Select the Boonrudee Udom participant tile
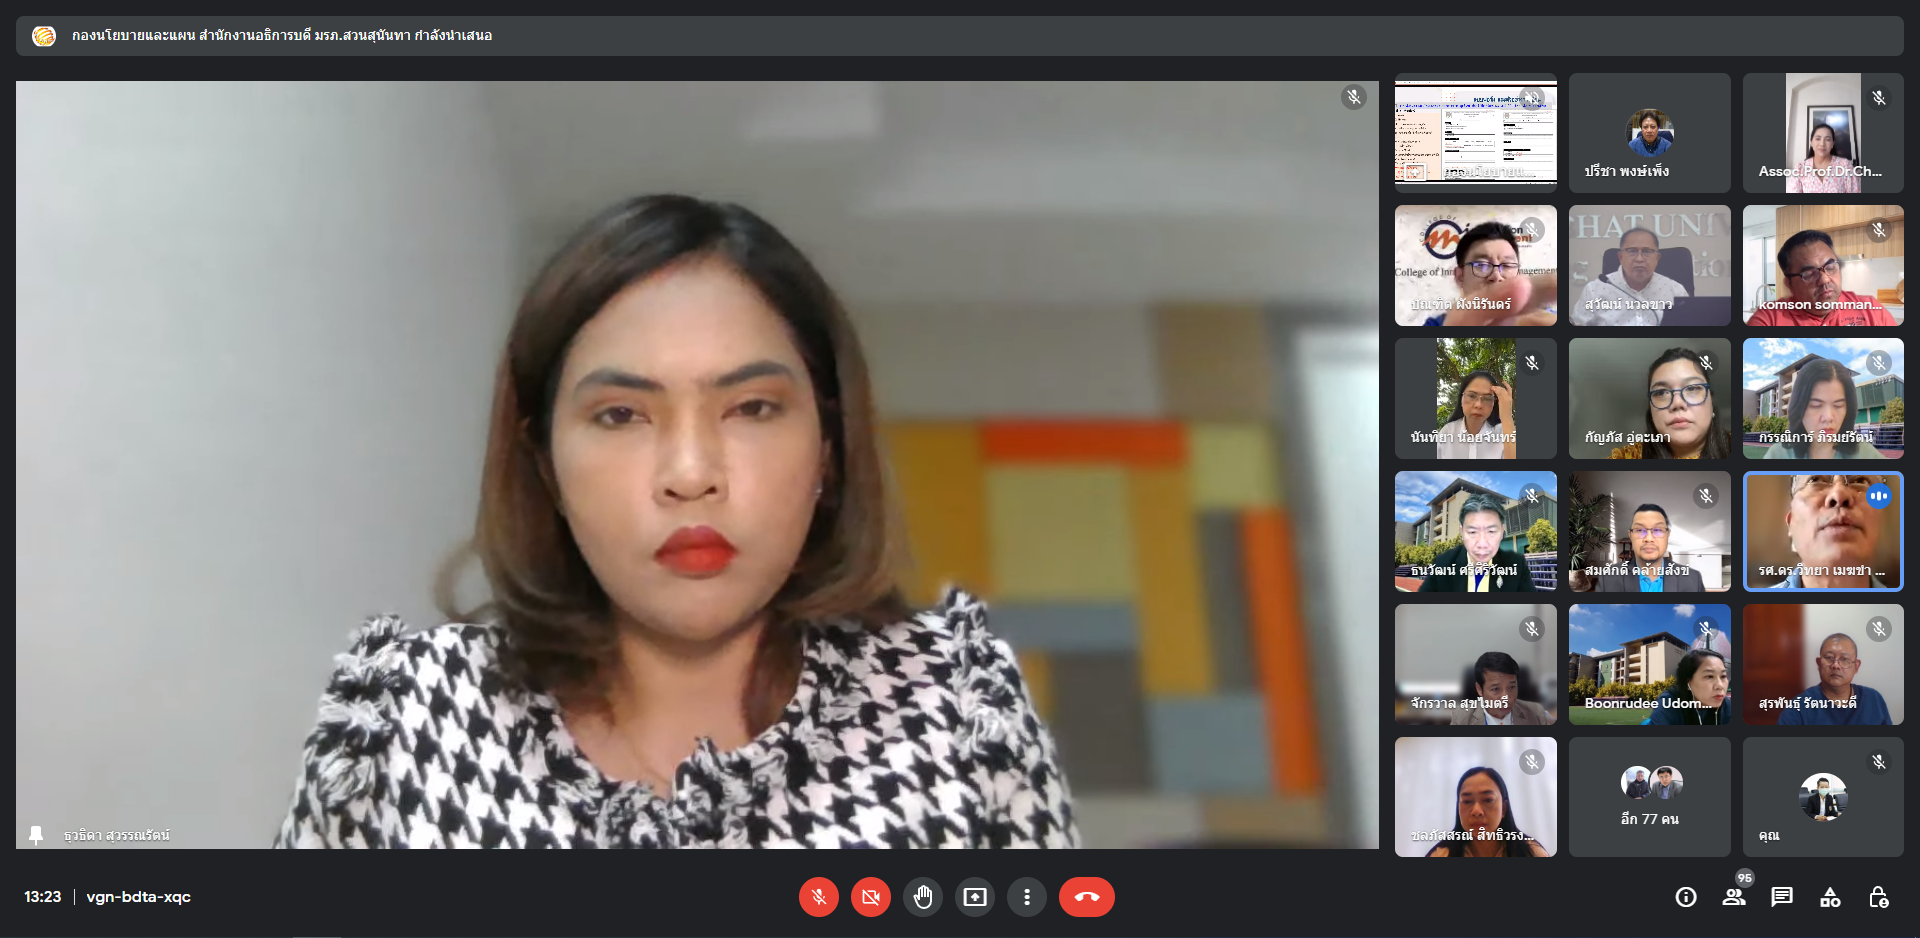Screen dimensions: 1920x938 (x=1649, y=664)
